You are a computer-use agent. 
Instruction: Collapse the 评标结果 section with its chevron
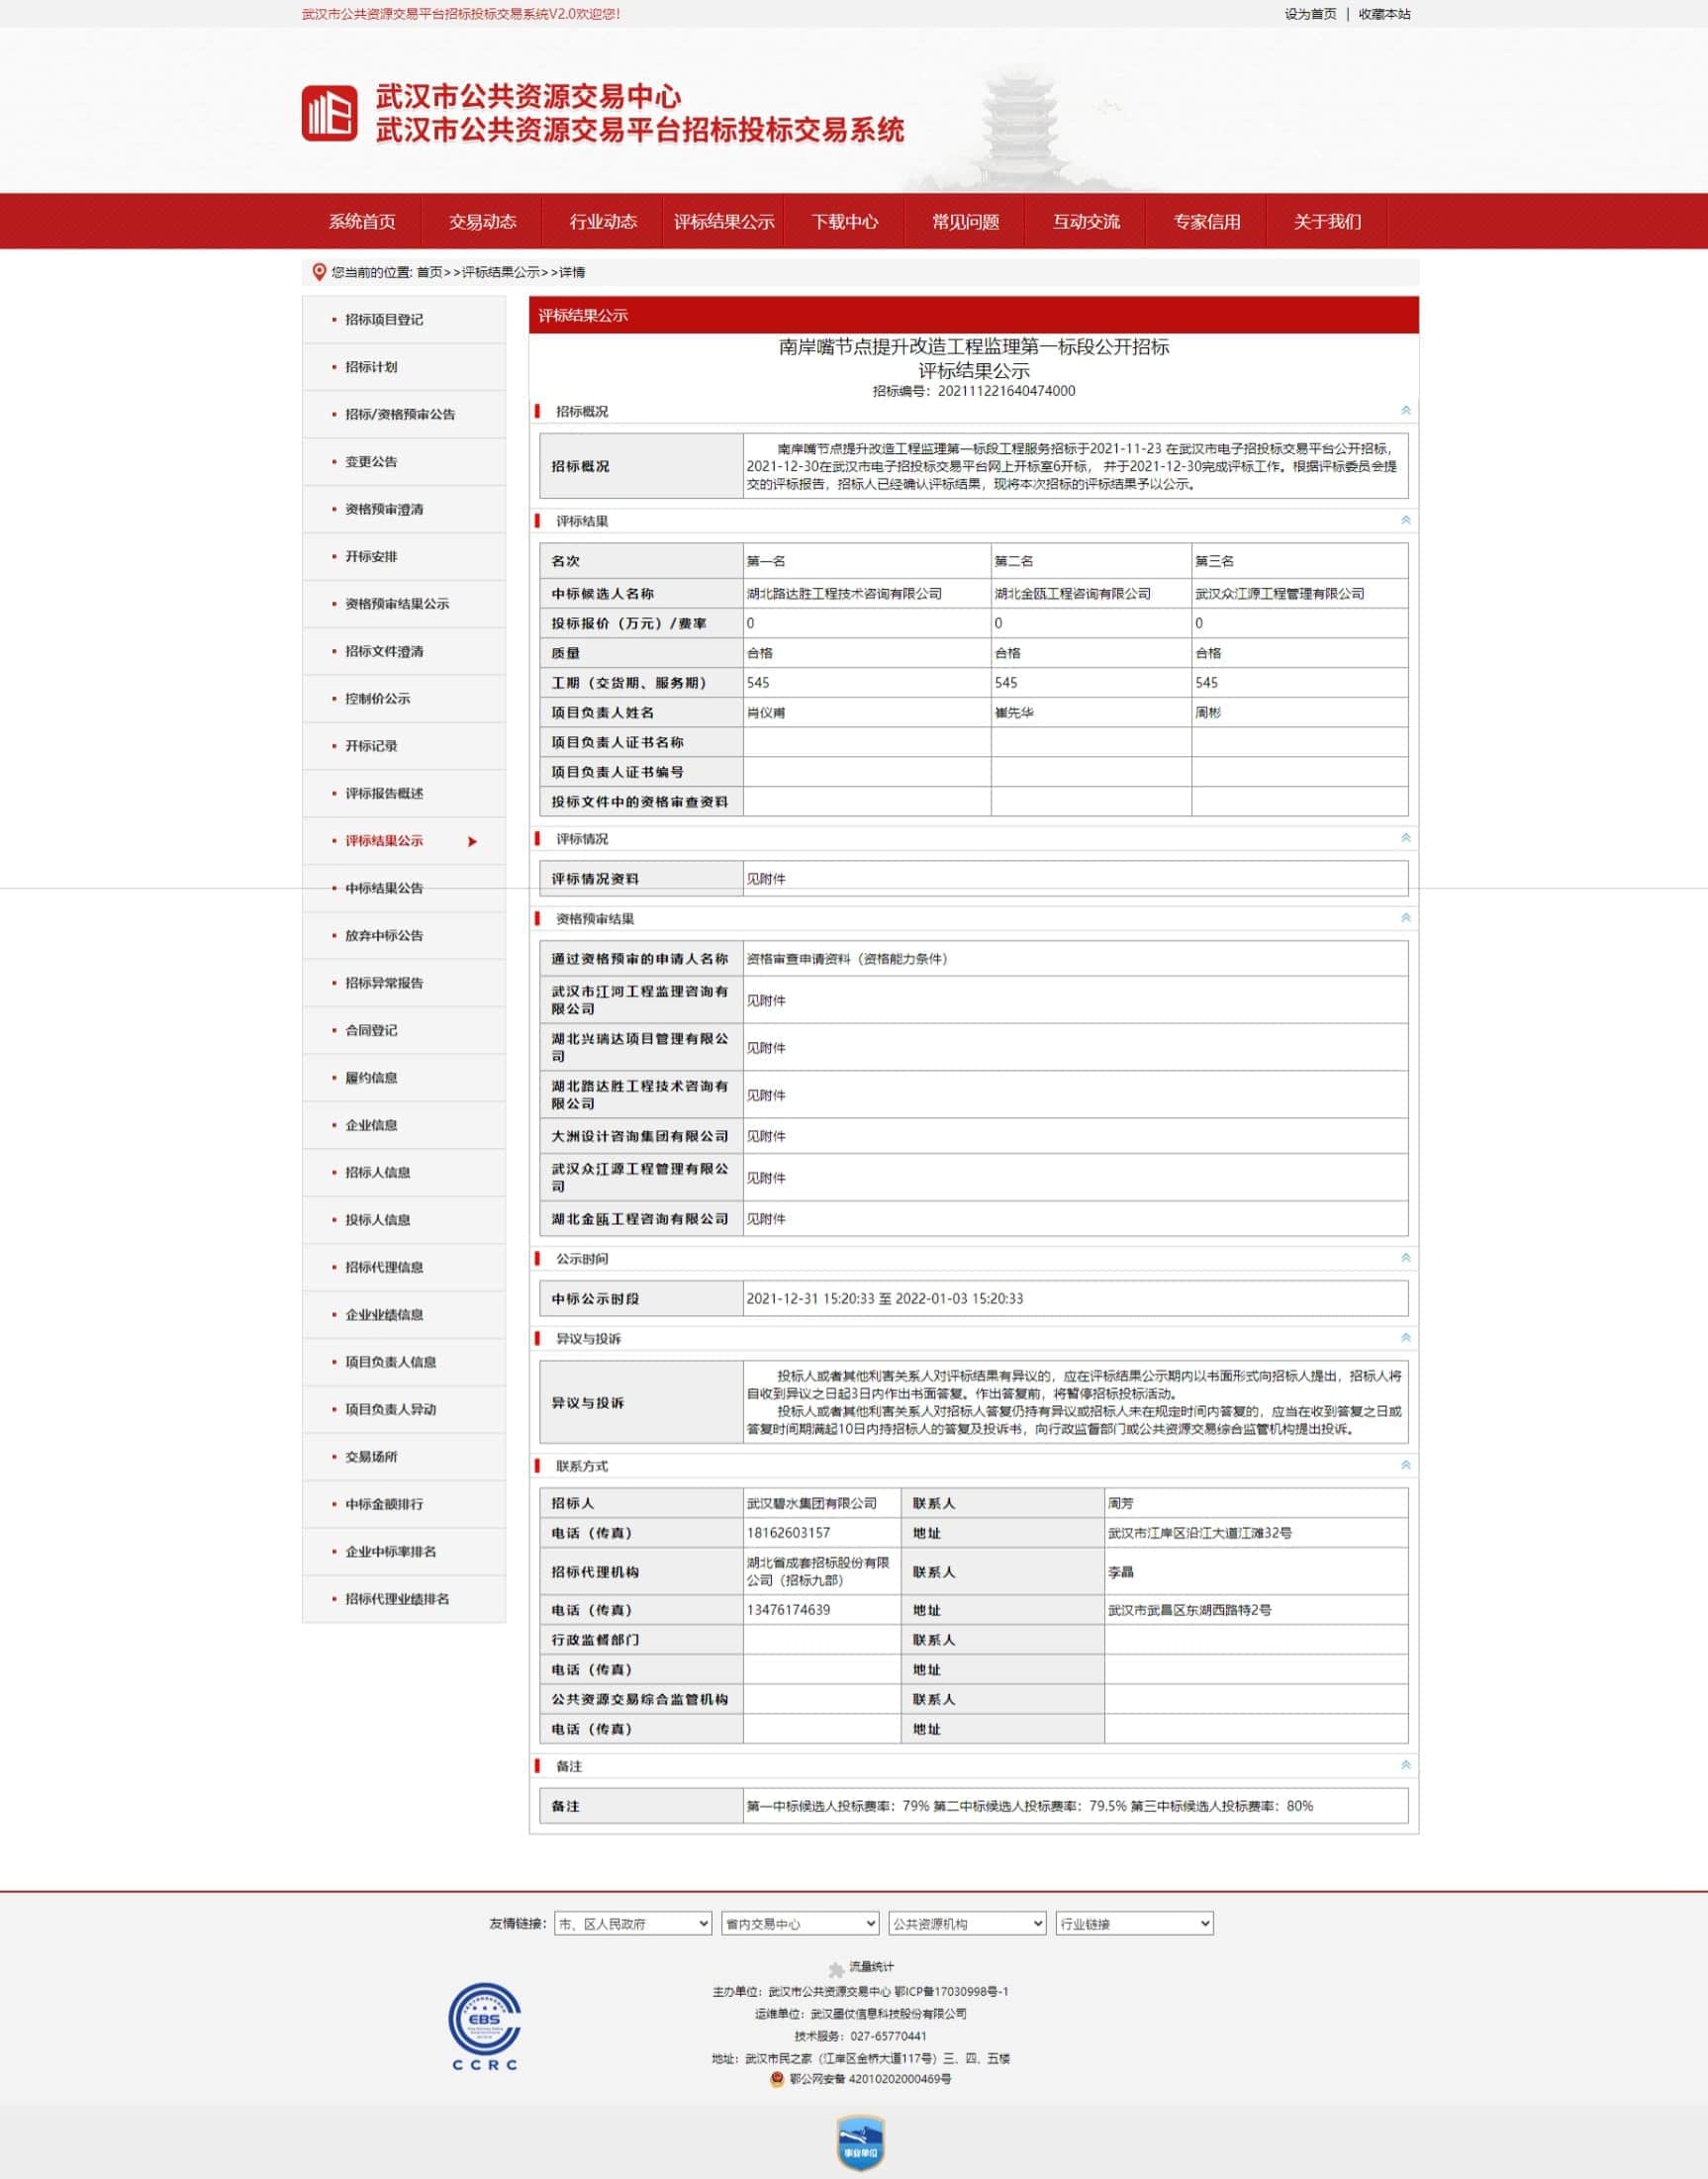pyautogui.click(x=1405, y=521)
